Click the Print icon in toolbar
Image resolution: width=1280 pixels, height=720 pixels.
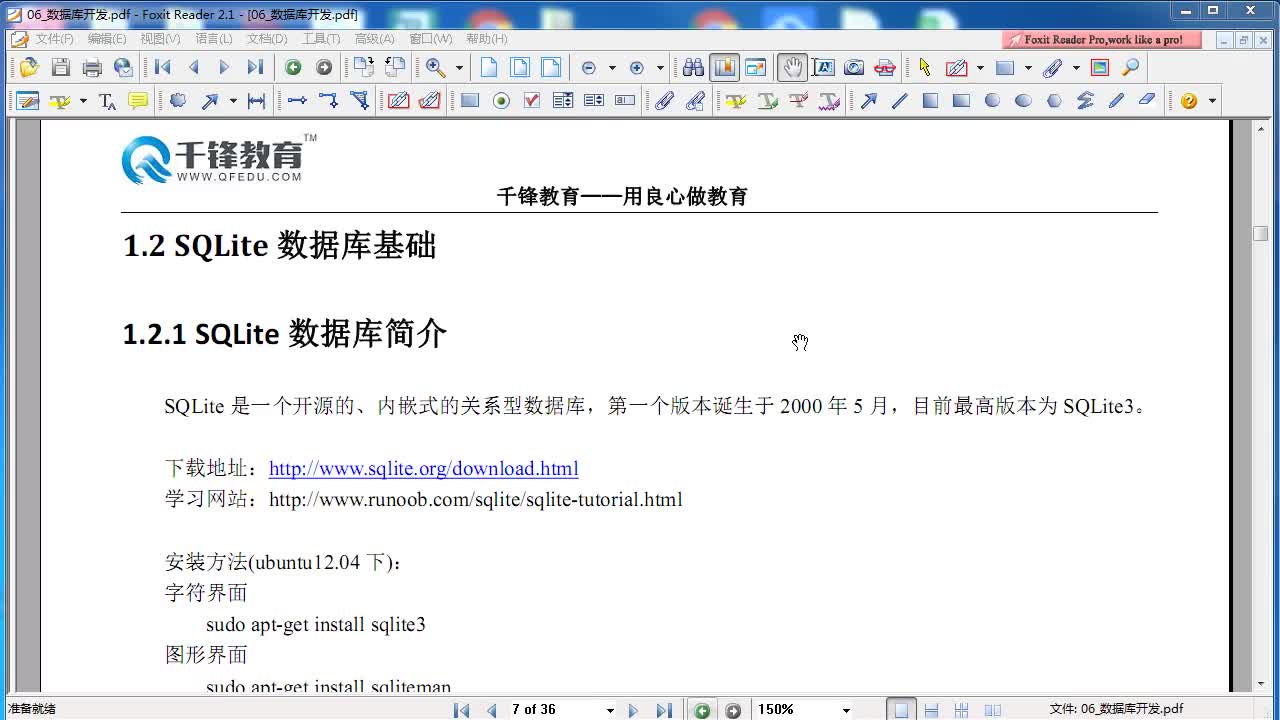coord(92,68)
